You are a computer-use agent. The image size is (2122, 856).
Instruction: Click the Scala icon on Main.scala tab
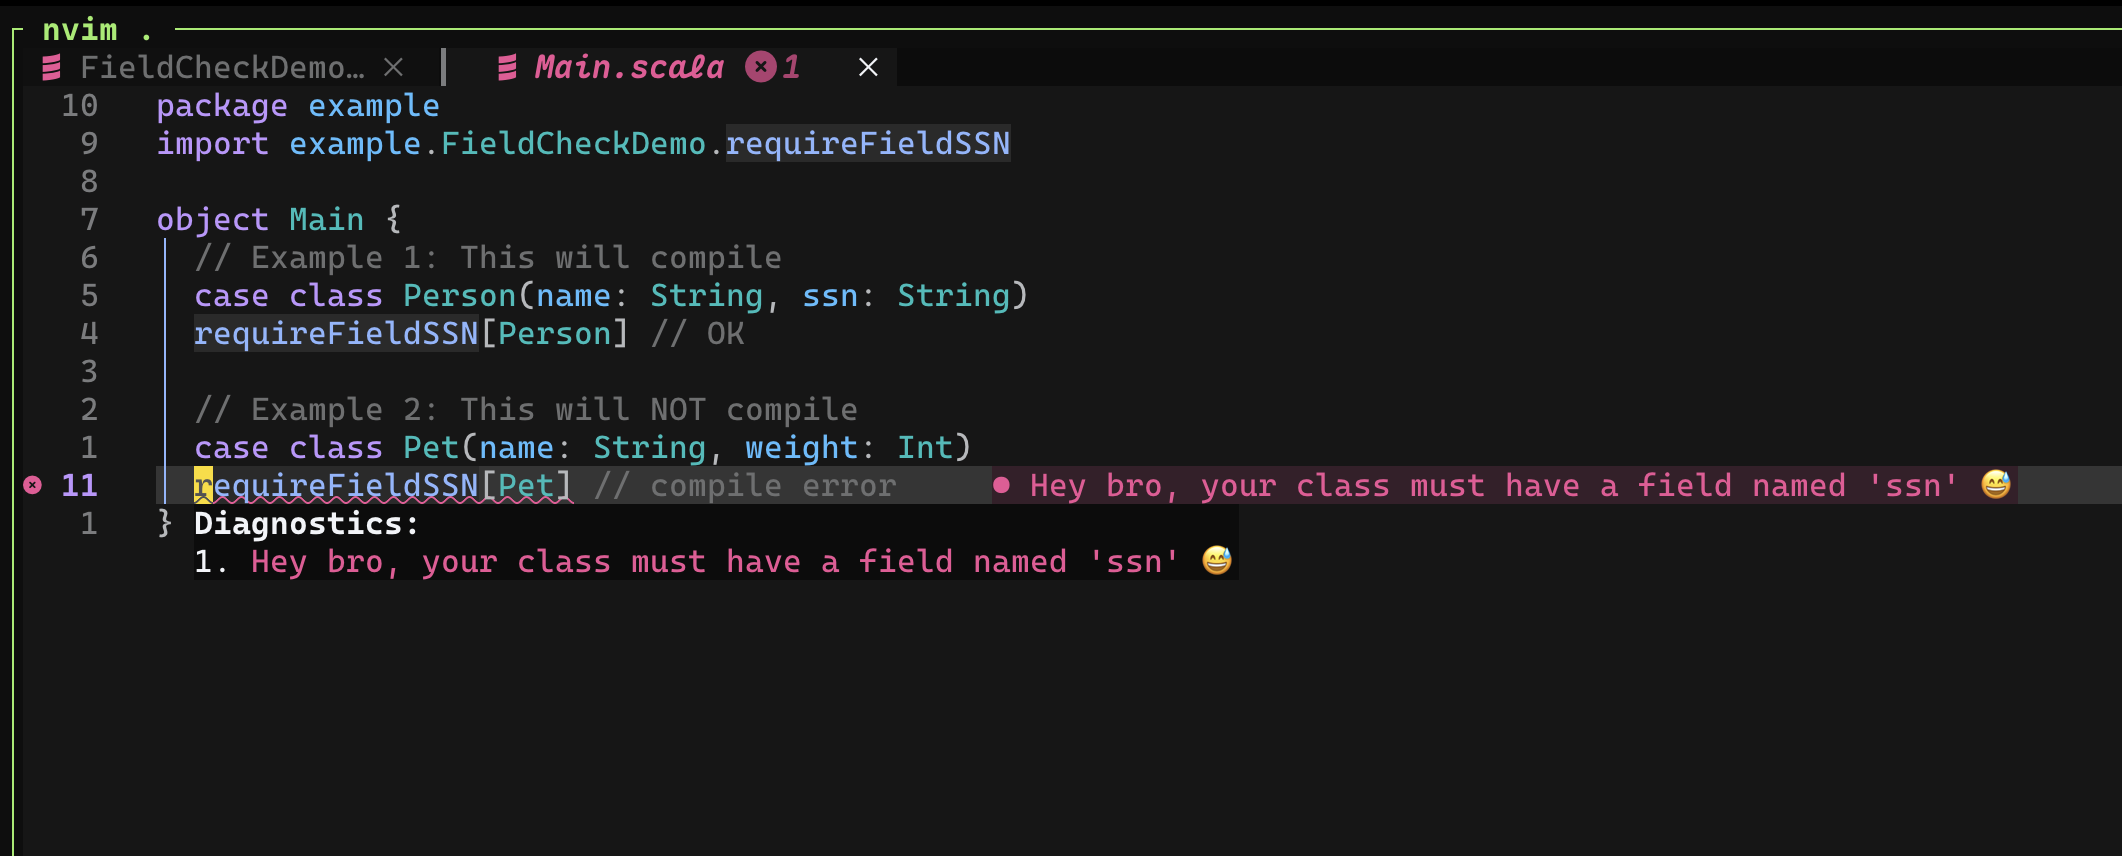[507, 68]
